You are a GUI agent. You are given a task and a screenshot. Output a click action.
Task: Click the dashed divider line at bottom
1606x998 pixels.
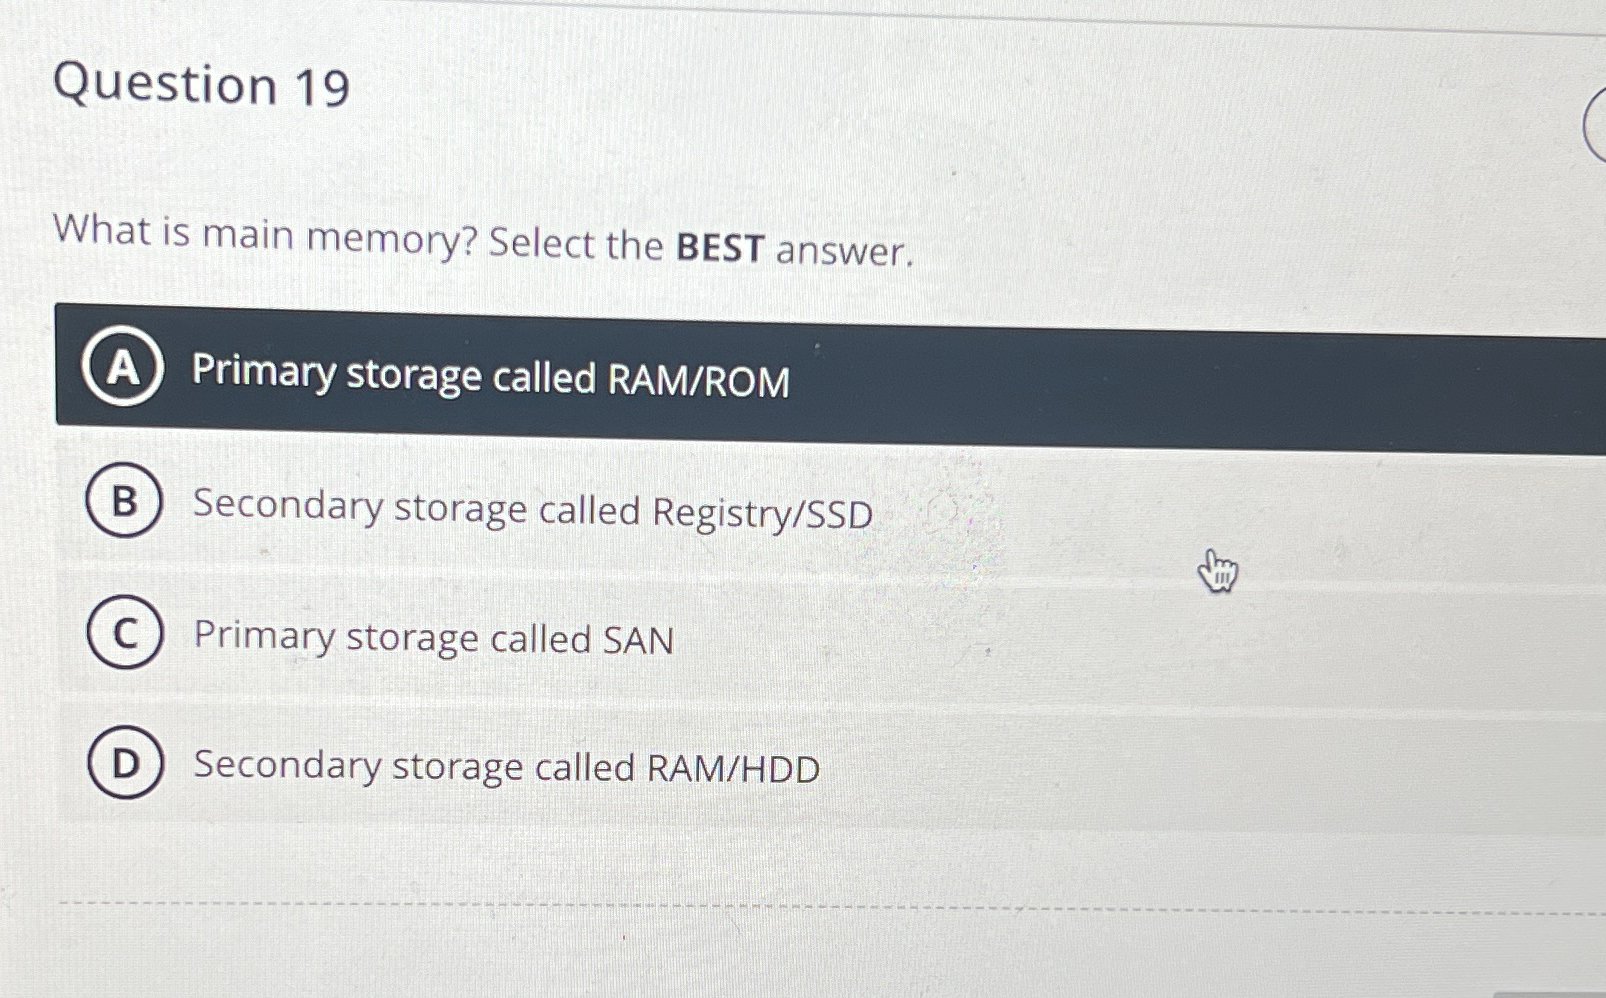(x=800, y=905)
